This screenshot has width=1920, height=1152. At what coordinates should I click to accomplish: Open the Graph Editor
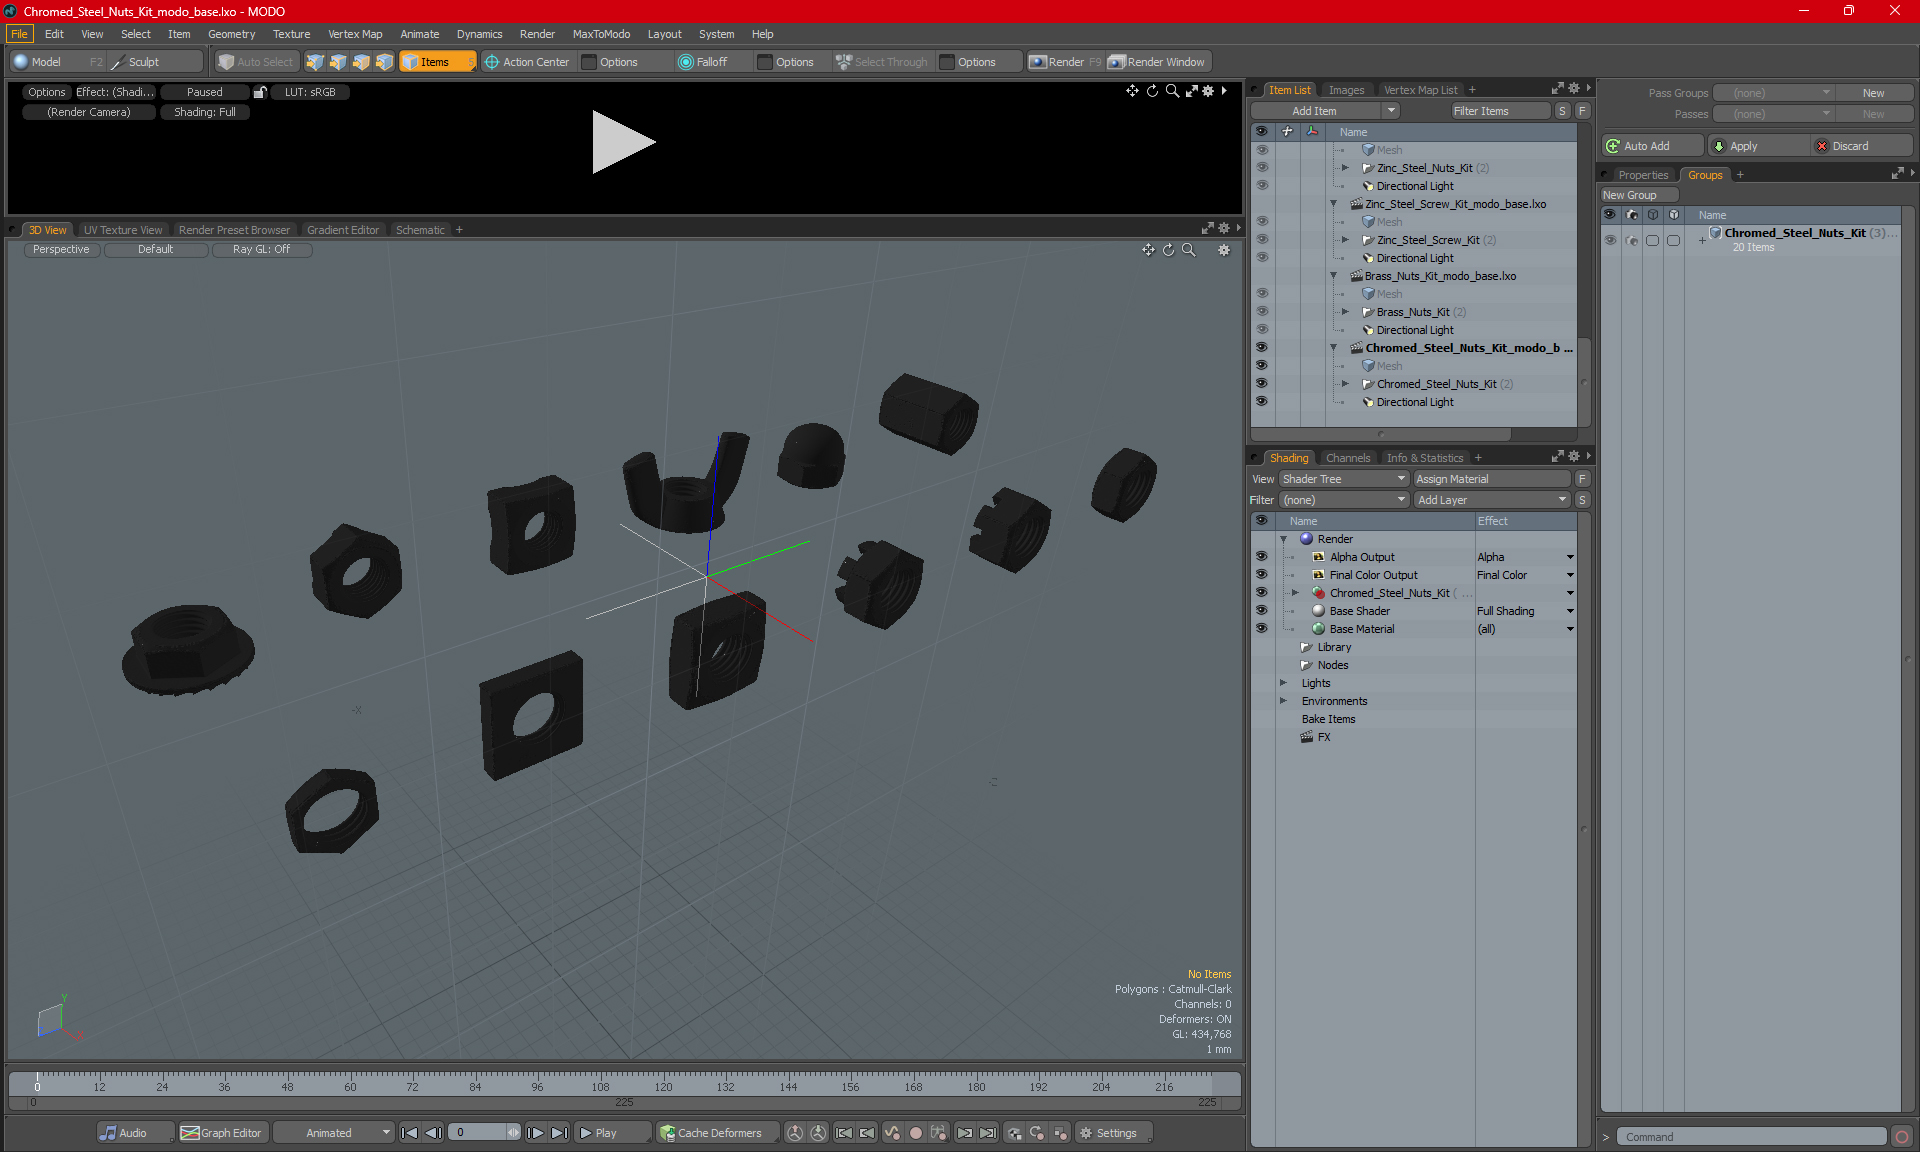222,1133
